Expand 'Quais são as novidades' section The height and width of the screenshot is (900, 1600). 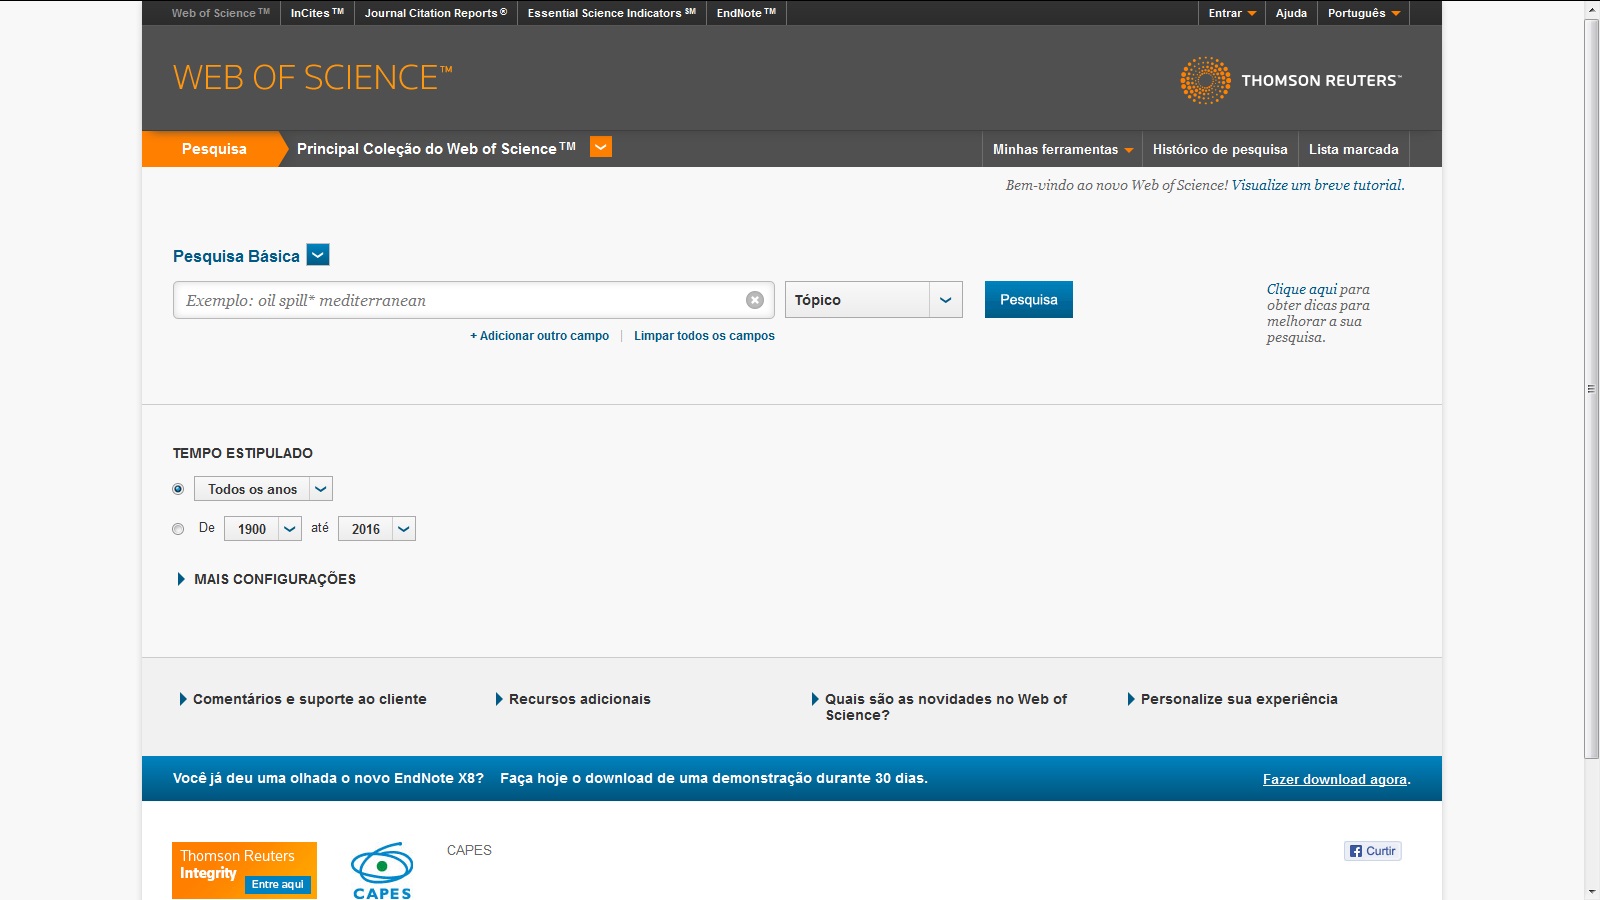click(x=939, y=707)
